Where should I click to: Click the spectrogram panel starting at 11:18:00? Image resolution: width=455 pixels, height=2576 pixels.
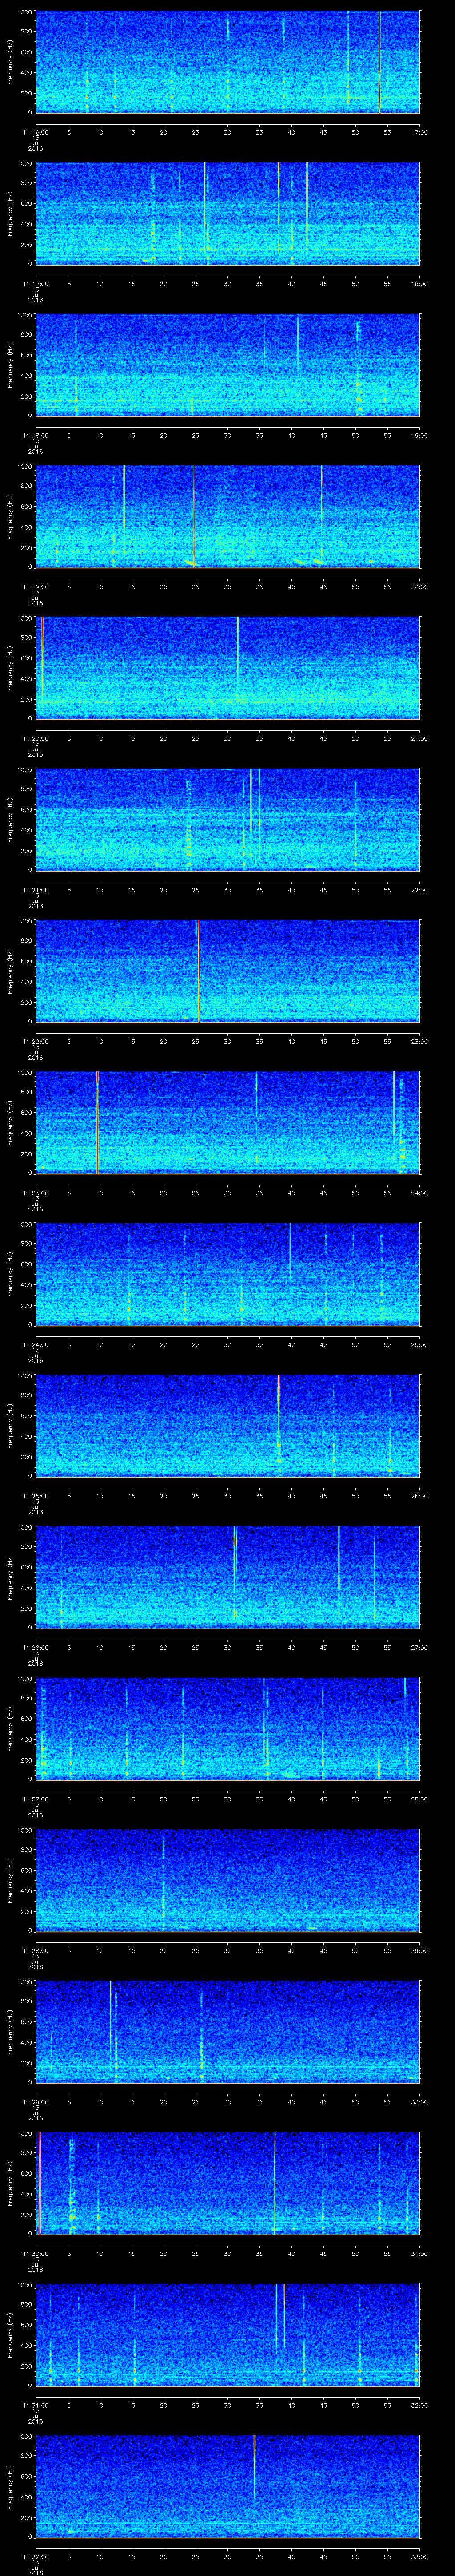[228, 365]
